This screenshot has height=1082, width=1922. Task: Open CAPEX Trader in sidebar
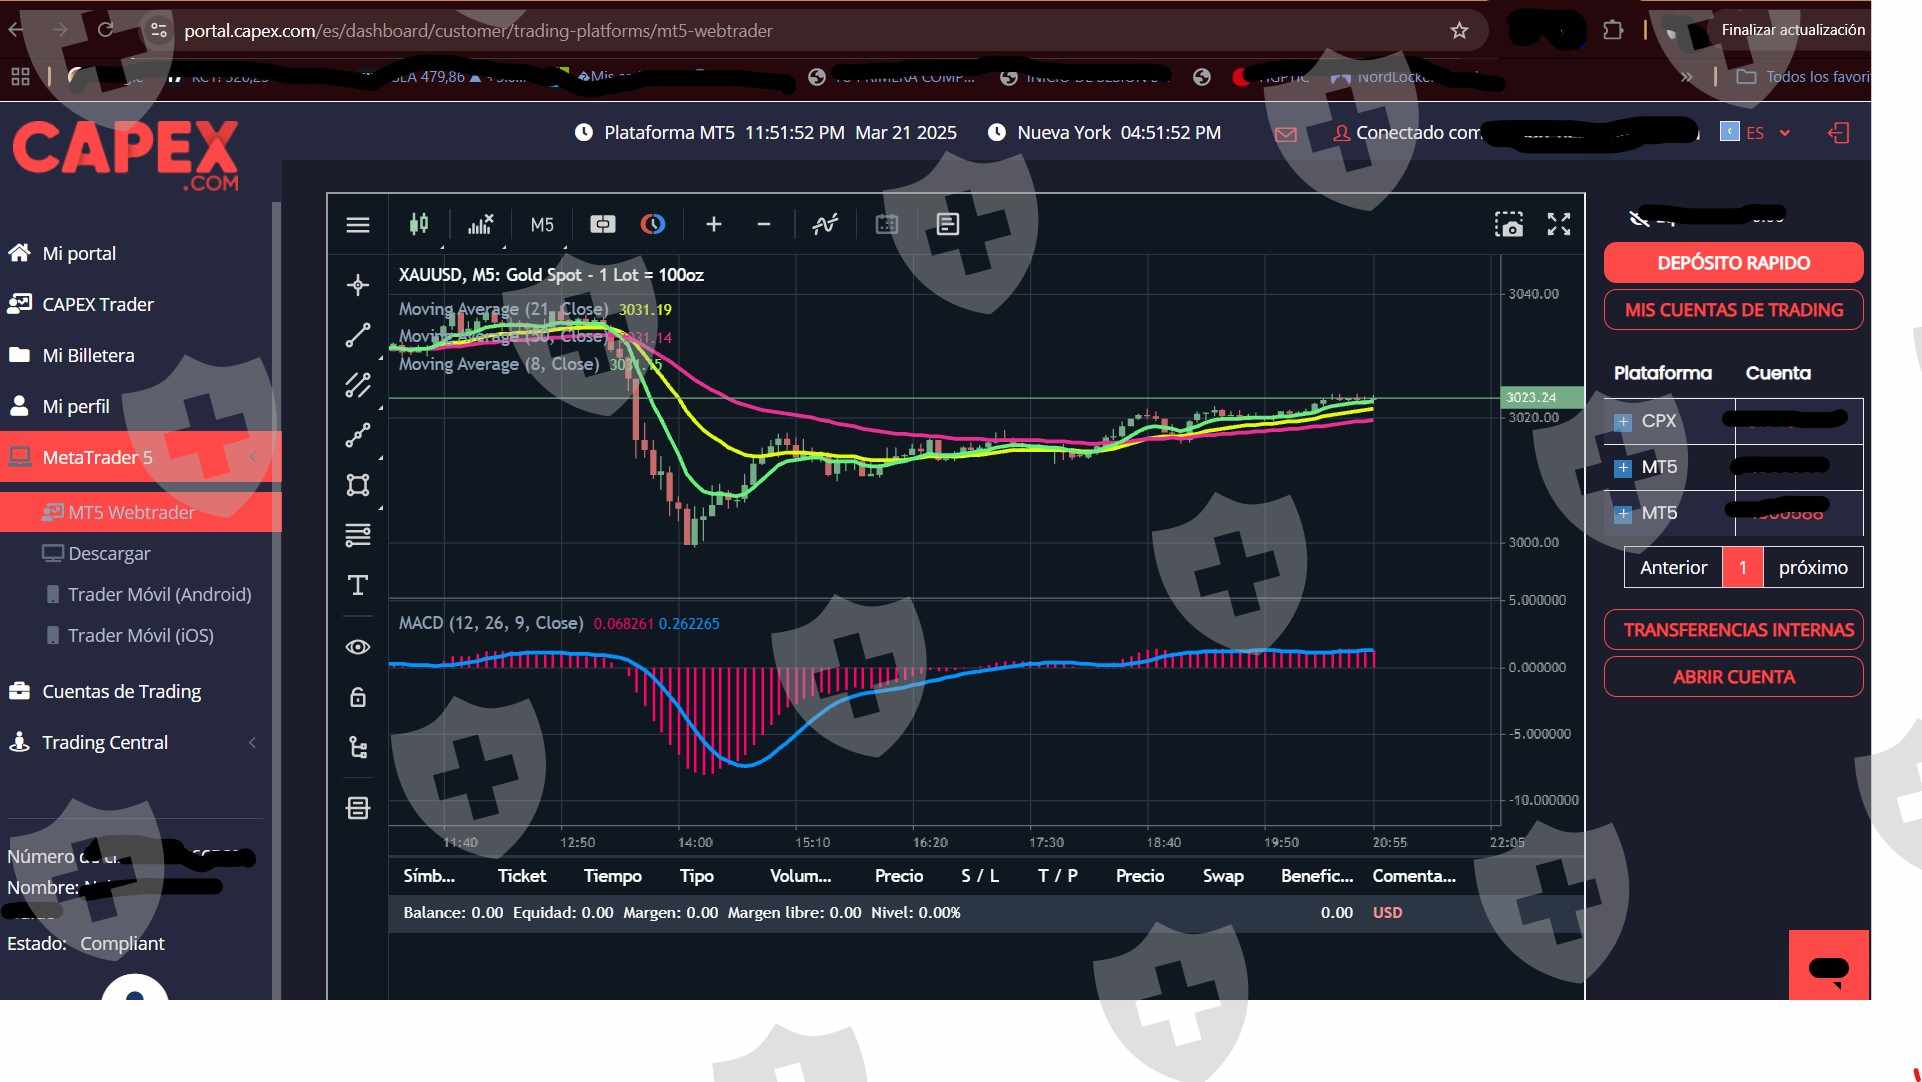pyautogui.click(x=97, y=304)
